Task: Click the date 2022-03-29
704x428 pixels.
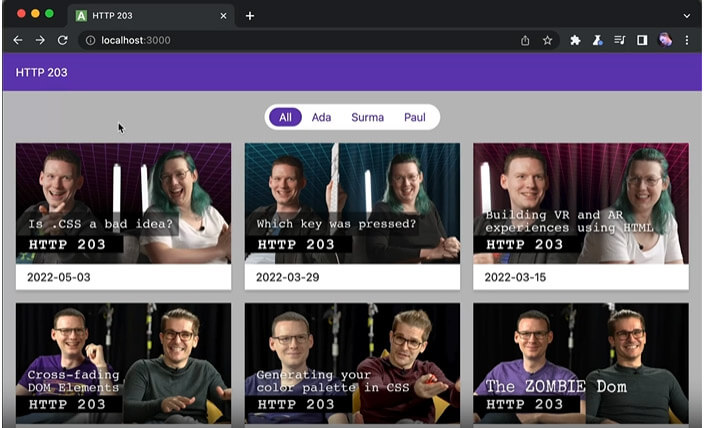Action: point(287,277)
